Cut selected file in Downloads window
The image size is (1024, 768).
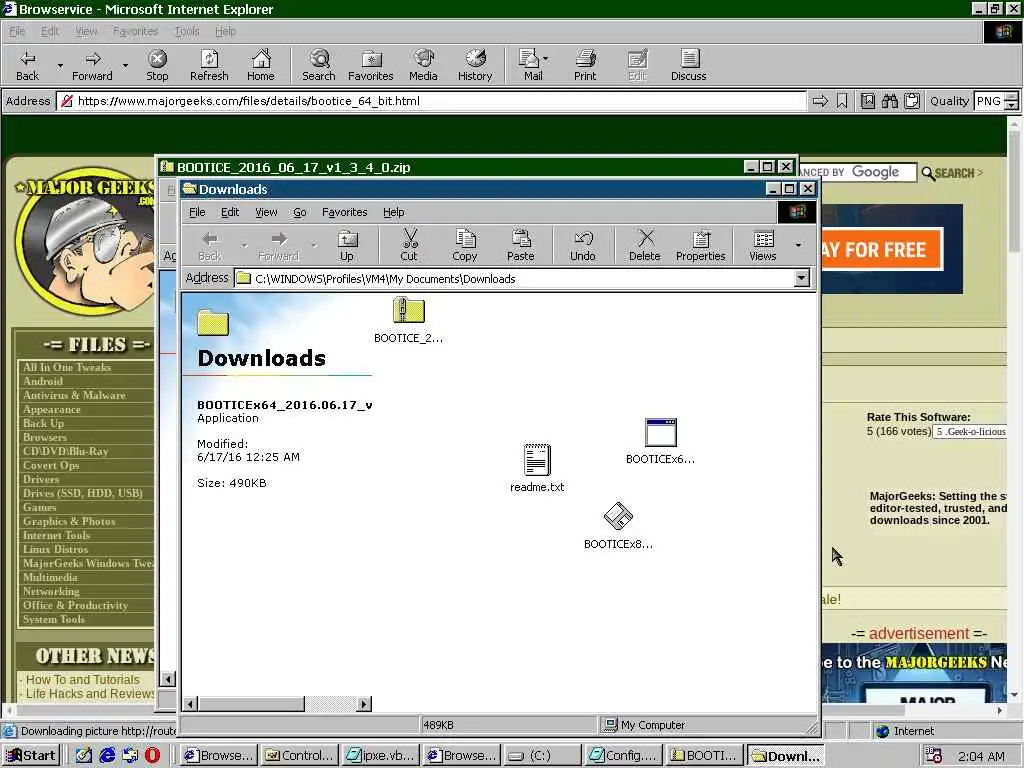point(409,246)
